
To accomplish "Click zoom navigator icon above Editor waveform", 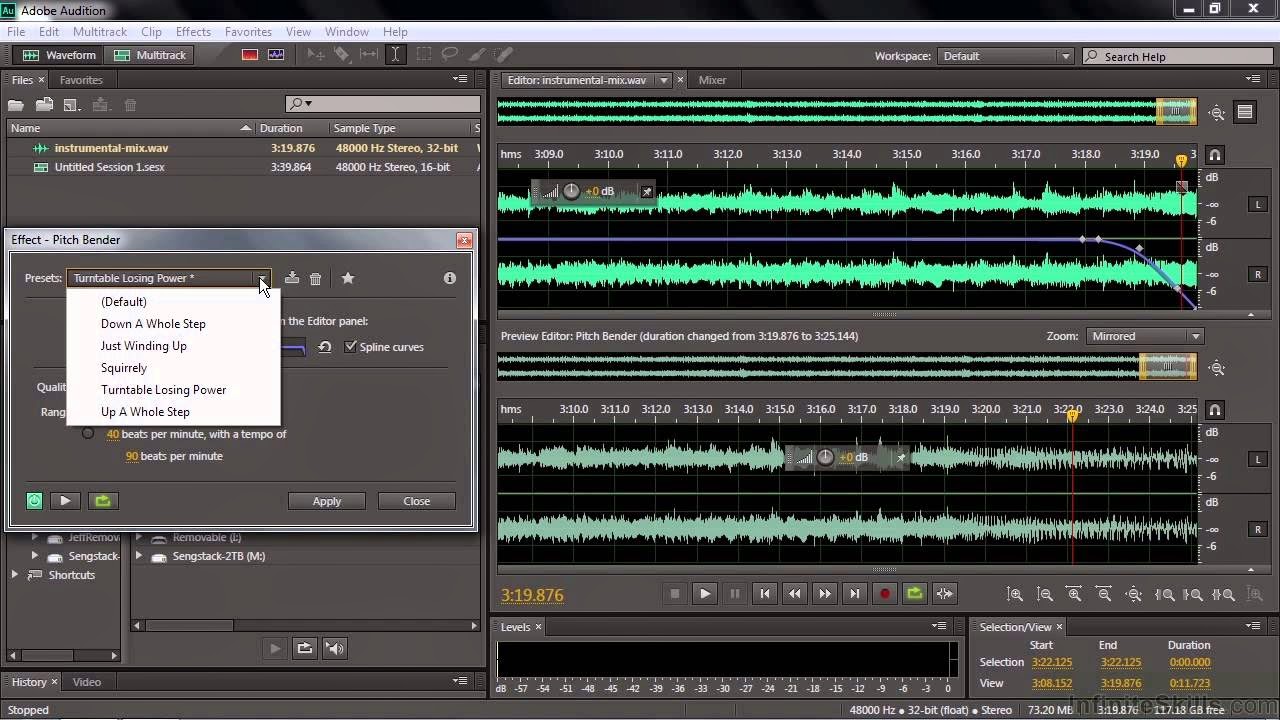I will point(1217,113).
